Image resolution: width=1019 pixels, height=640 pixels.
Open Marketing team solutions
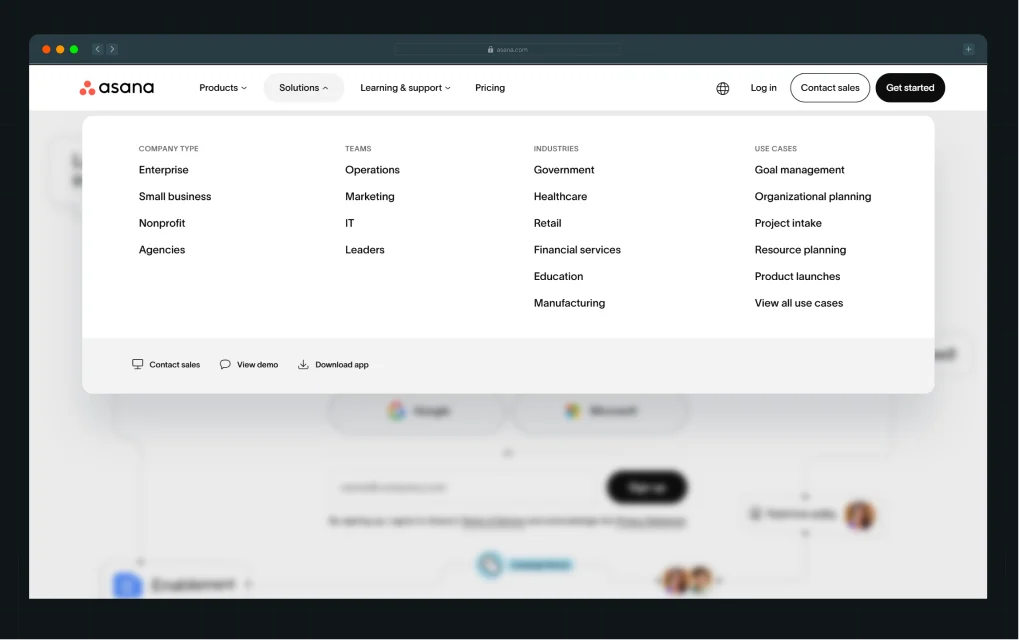(370, 196)
